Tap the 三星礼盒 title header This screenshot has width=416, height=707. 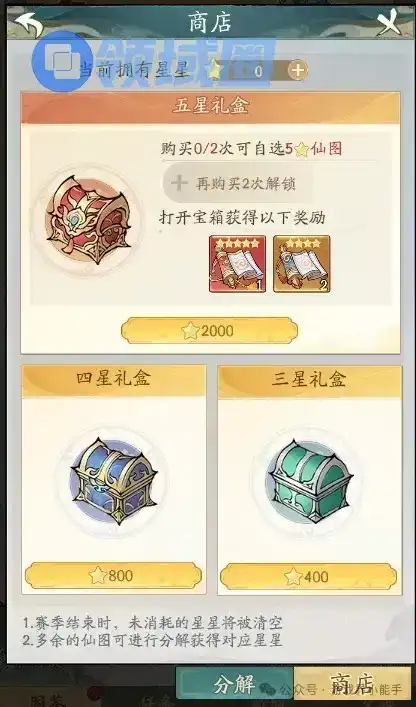(309, 380)
